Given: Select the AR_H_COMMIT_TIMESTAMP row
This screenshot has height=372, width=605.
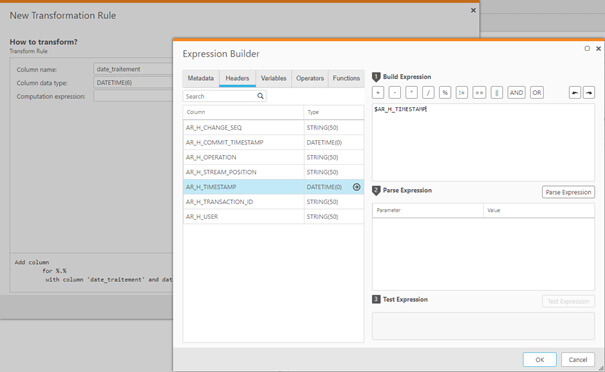Looking at the screenshot, I should click(273, 142).
